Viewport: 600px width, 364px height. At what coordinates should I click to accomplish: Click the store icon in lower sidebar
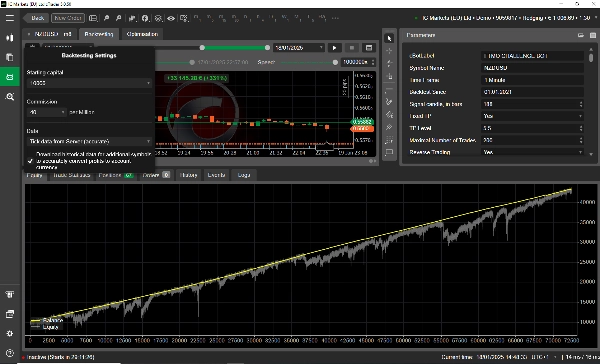[x=10, y=294]
